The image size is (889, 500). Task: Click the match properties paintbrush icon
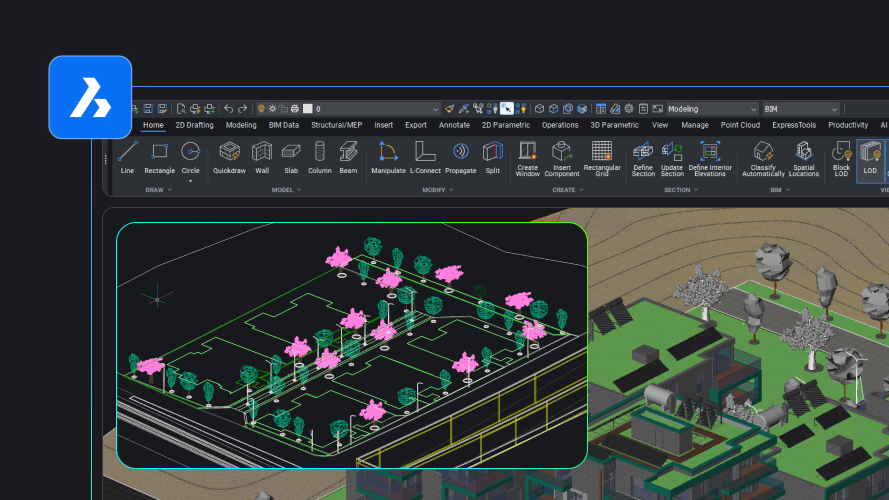click(x=450, y=109)
